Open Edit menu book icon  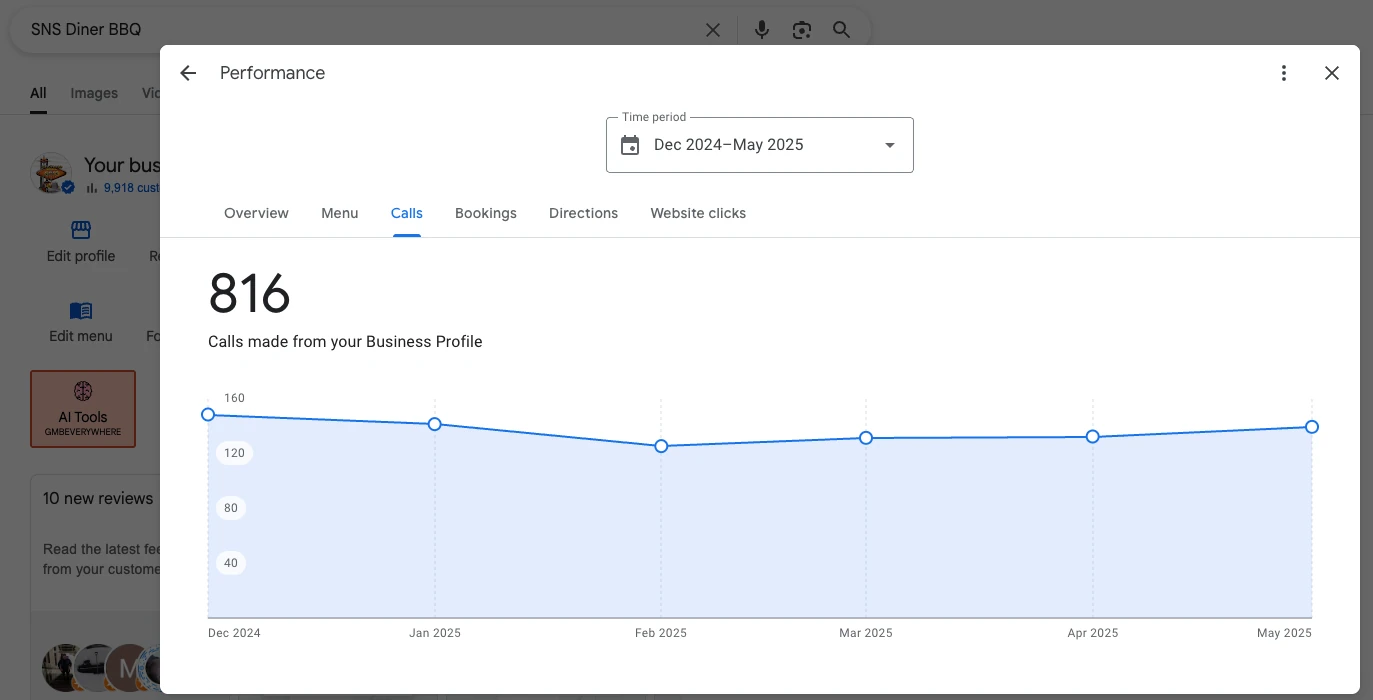pos(81,311)
